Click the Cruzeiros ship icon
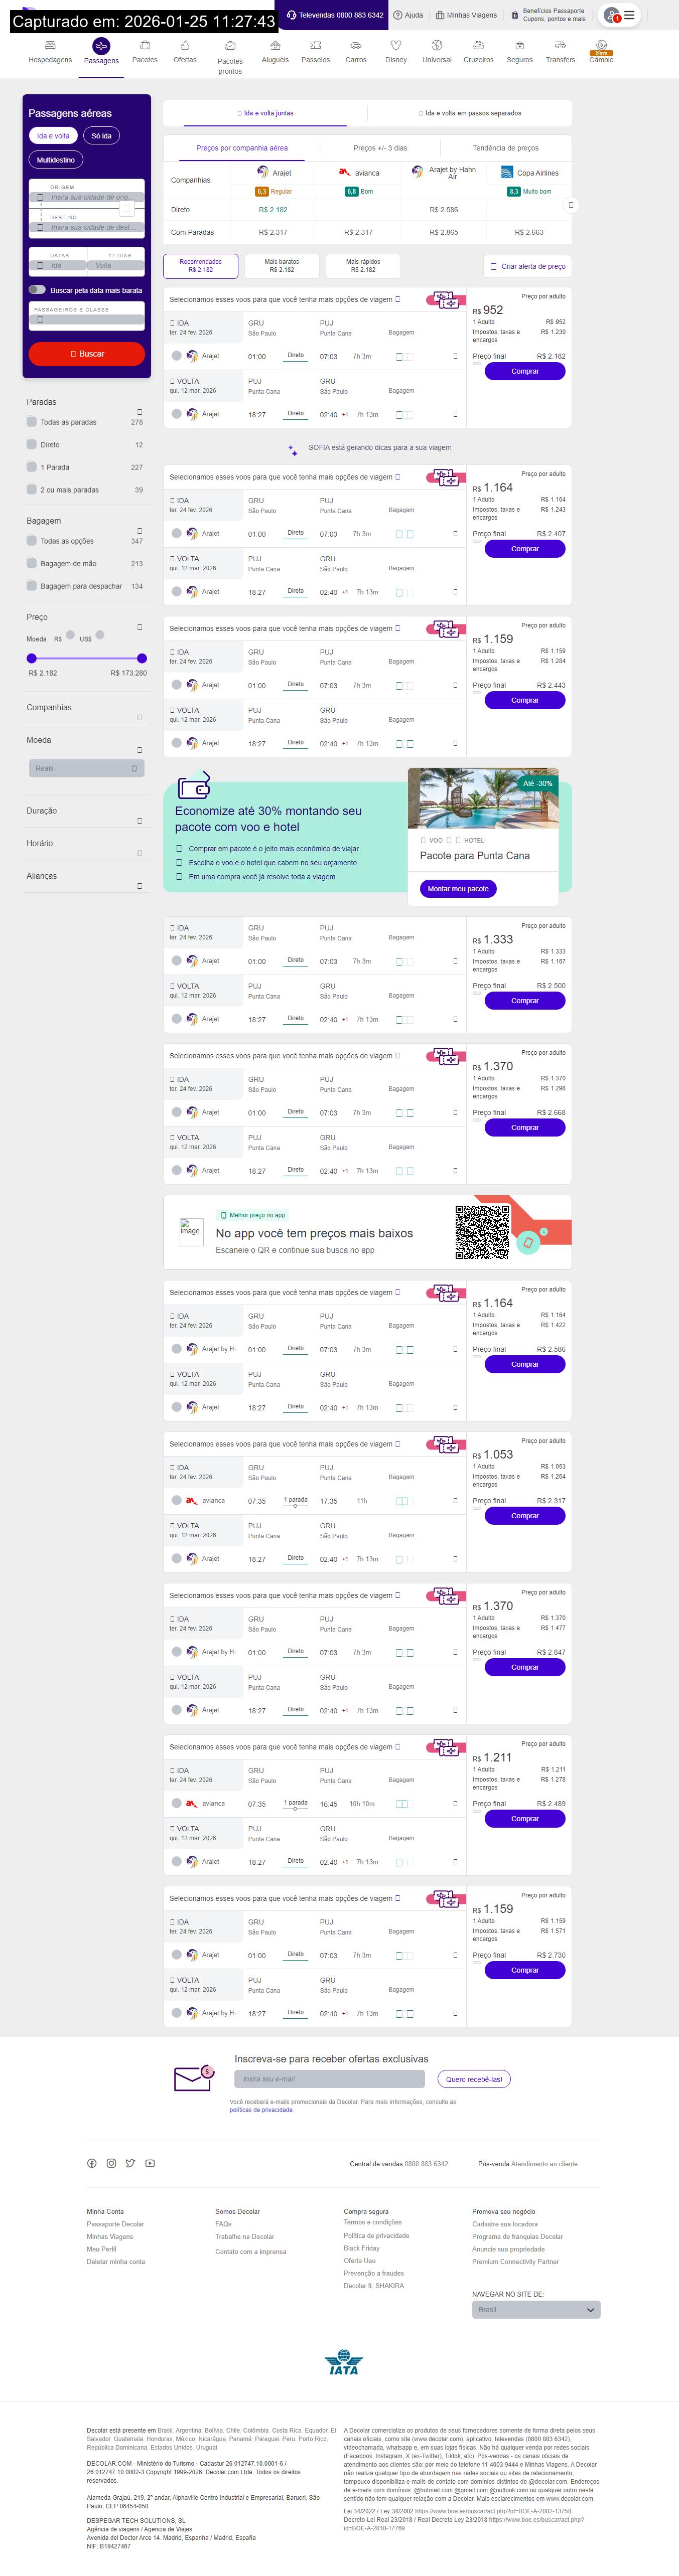The height and width of the screenshot is (2576, 679). click(478, 46)
